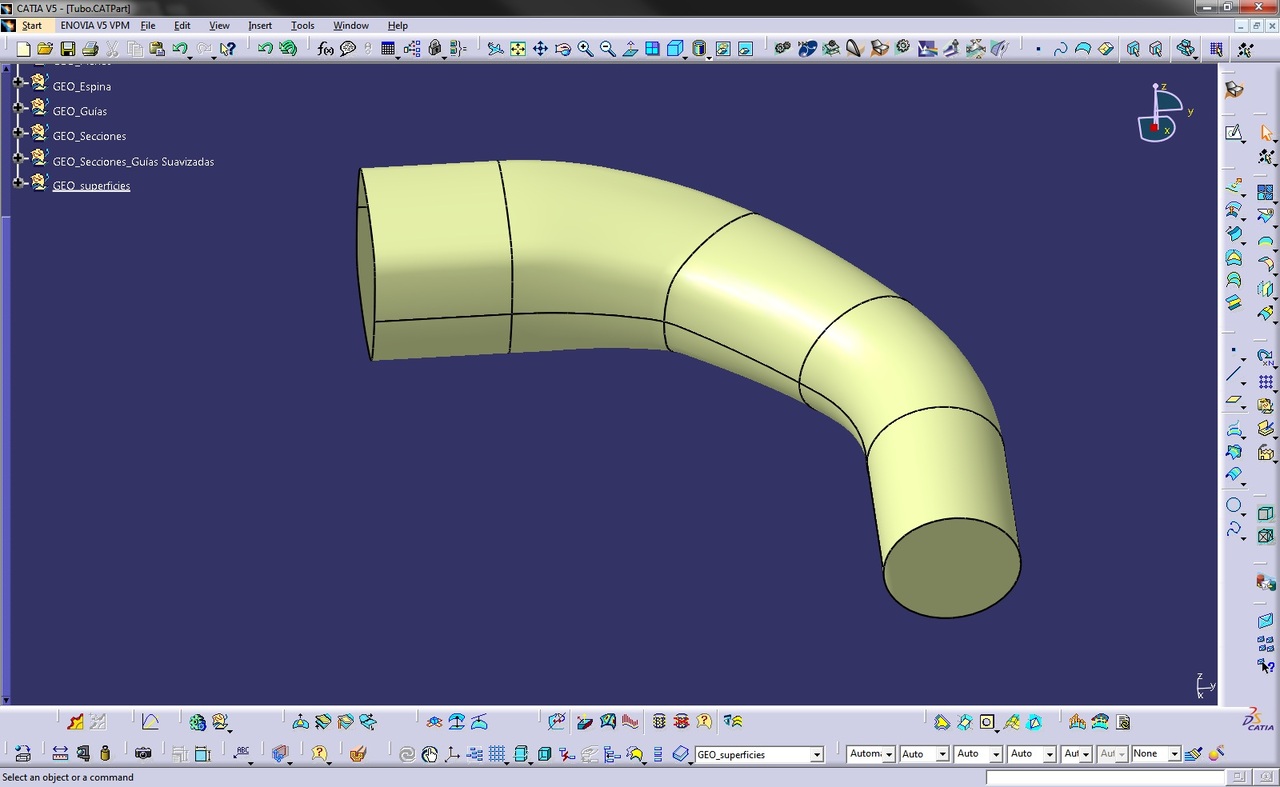The image size is (1280, 787).
Task: Select the Fly mode airplane icon
Action: tap(496, 48)
